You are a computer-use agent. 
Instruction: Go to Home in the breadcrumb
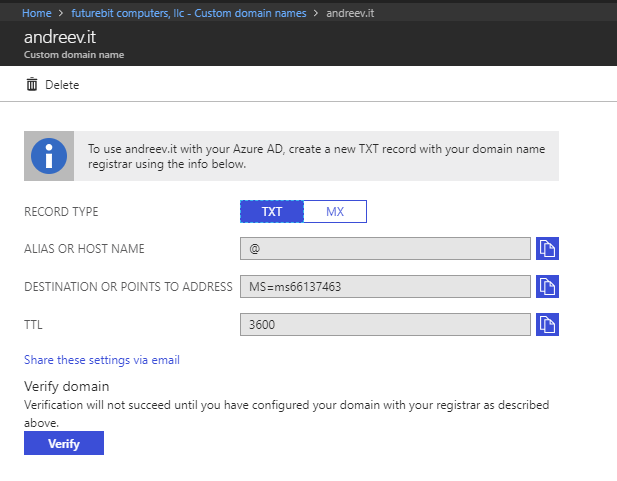pos(37,13)
